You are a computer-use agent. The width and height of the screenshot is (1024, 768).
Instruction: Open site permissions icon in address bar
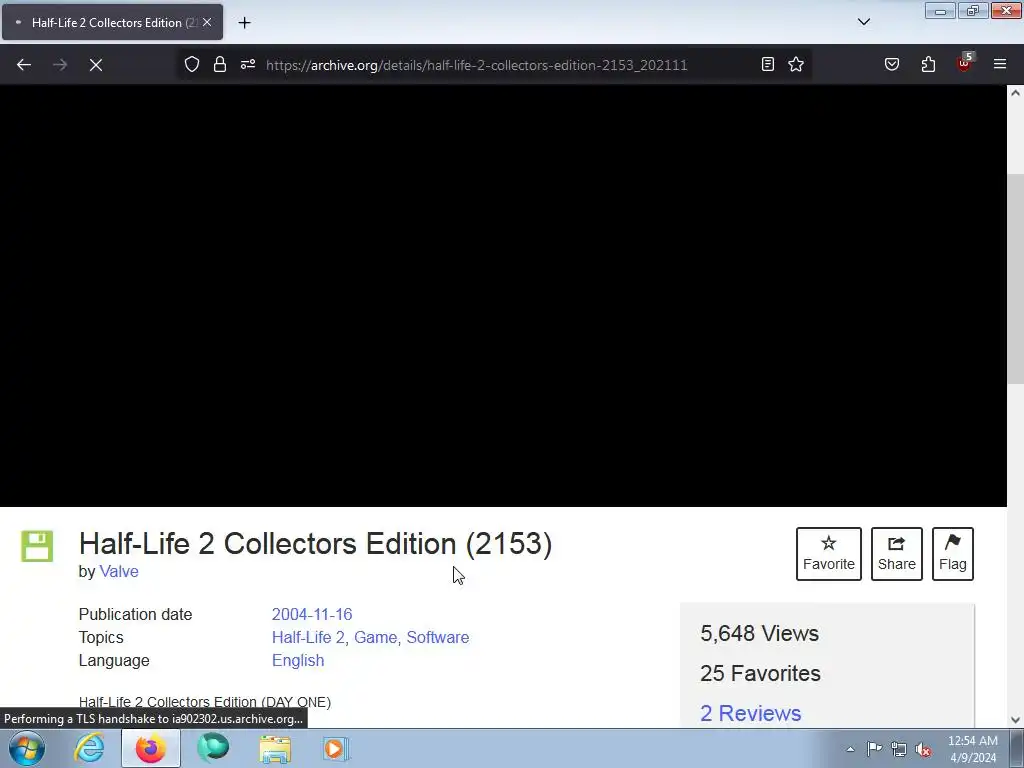tap(248, 64)
